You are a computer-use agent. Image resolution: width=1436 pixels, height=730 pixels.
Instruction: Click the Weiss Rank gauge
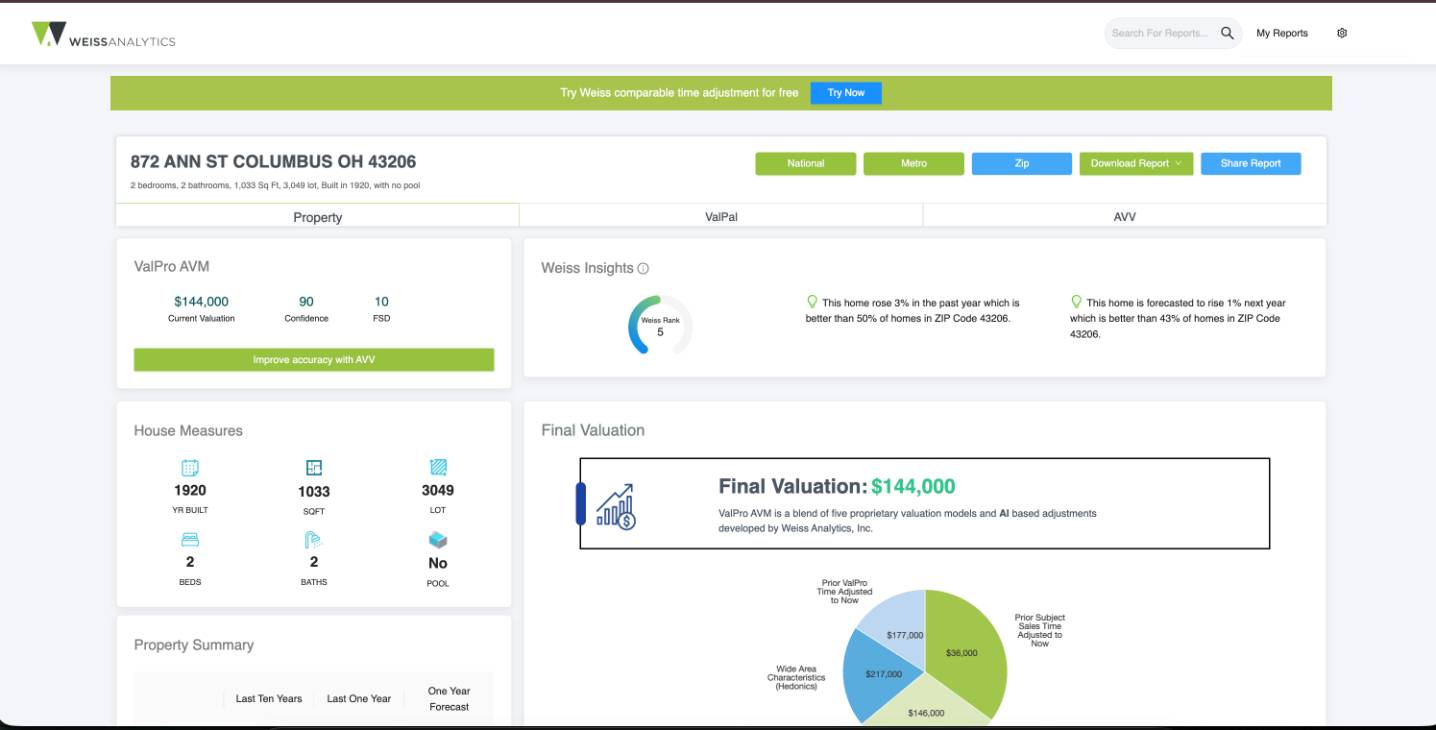click(660, 325)
